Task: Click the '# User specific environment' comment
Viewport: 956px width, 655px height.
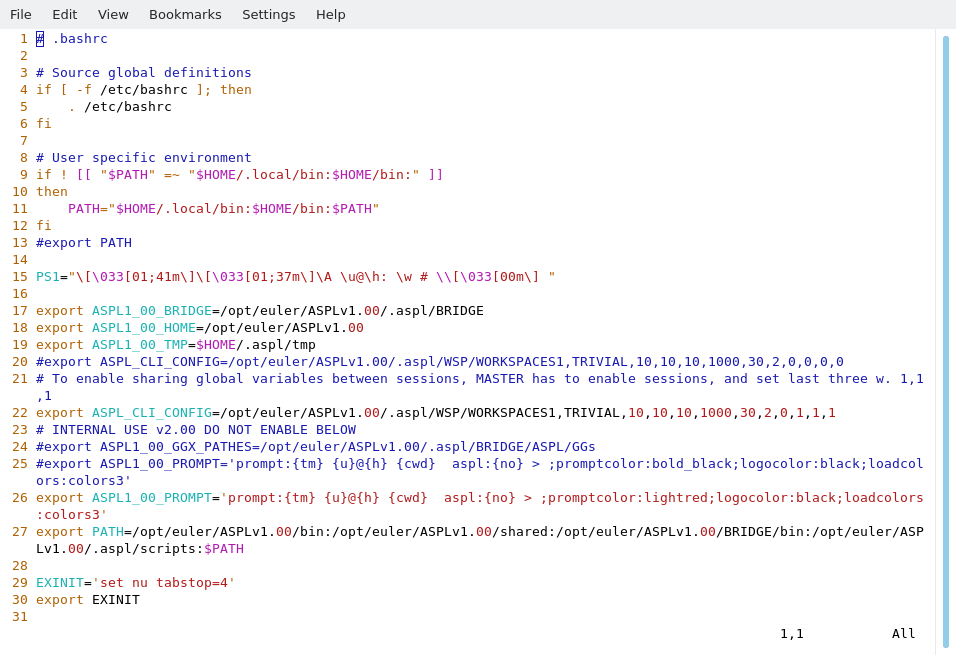Action: [x=144, y=158]
